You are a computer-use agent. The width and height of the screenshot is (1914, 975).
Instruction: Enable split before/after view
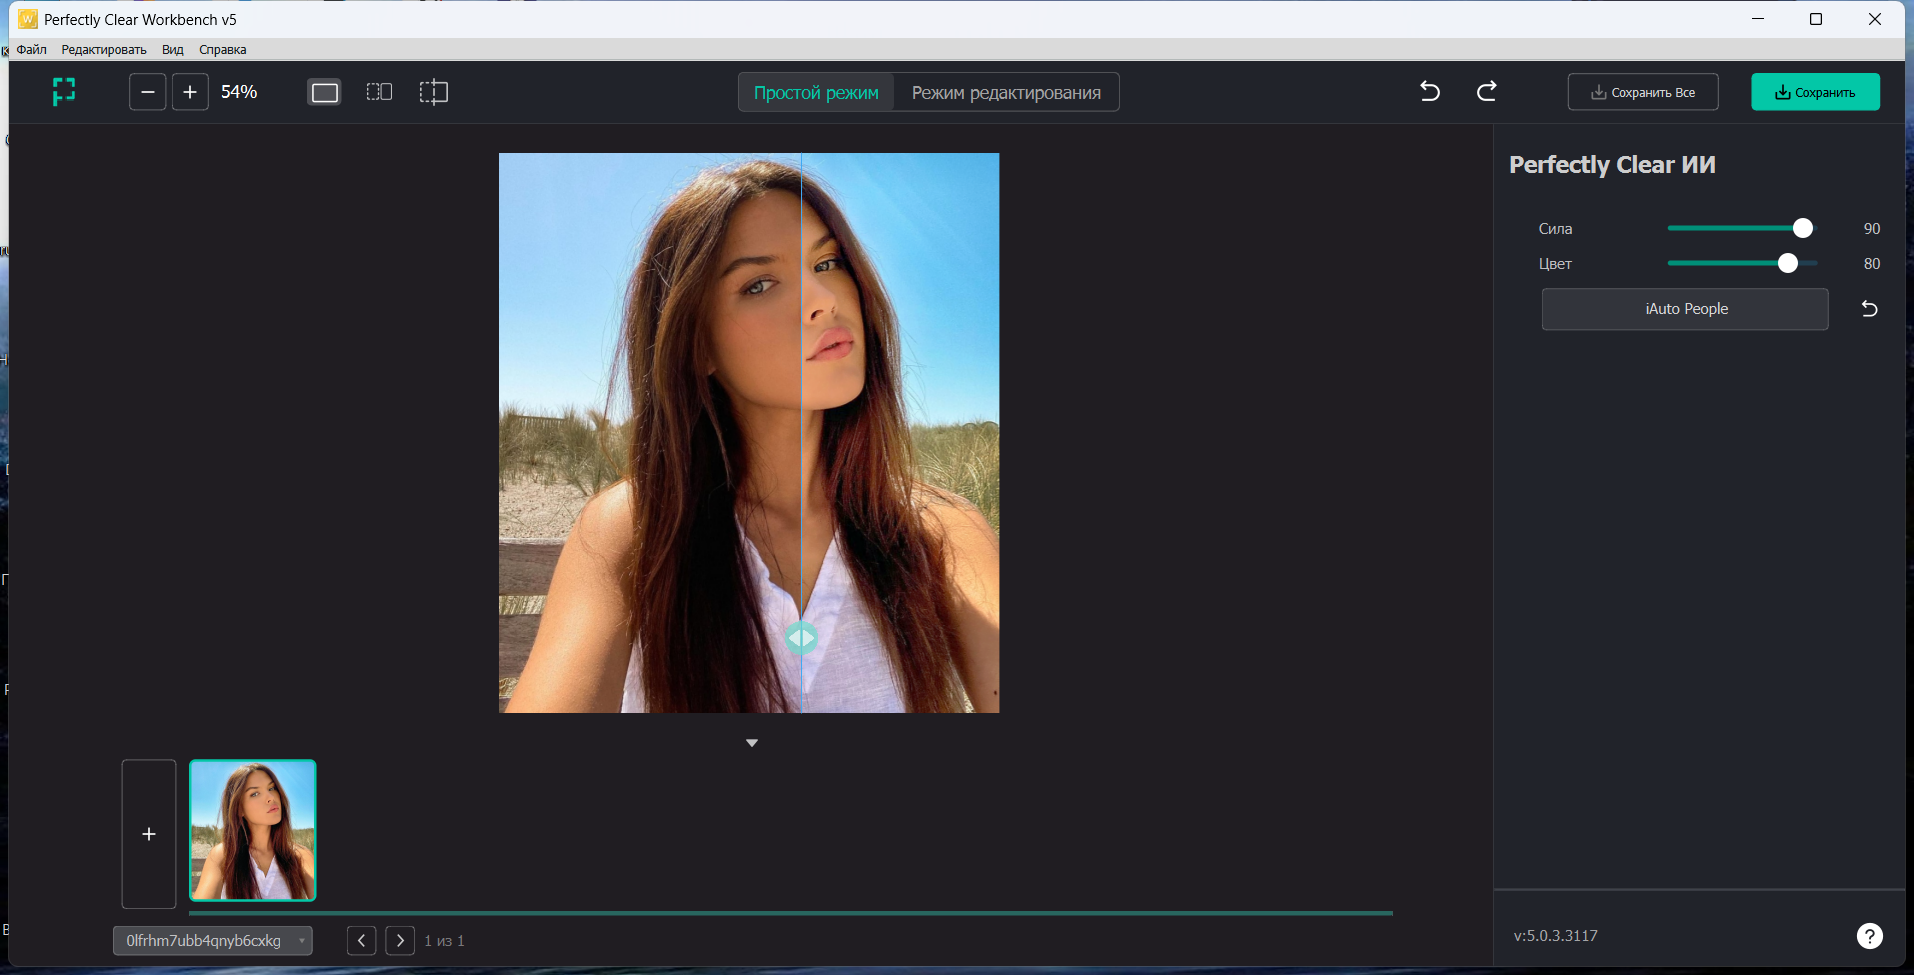tap(433, 92)
